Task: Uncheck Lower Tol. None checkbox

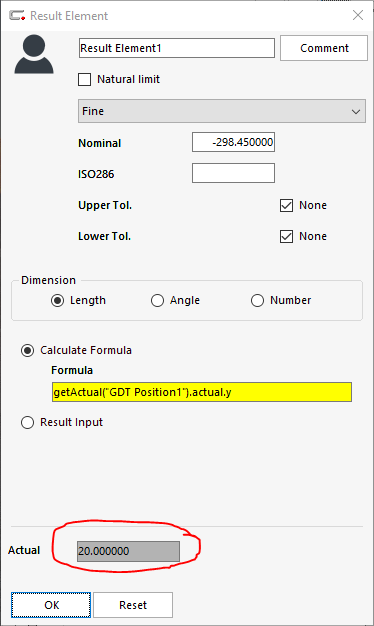Action: (x=286, y=236)
